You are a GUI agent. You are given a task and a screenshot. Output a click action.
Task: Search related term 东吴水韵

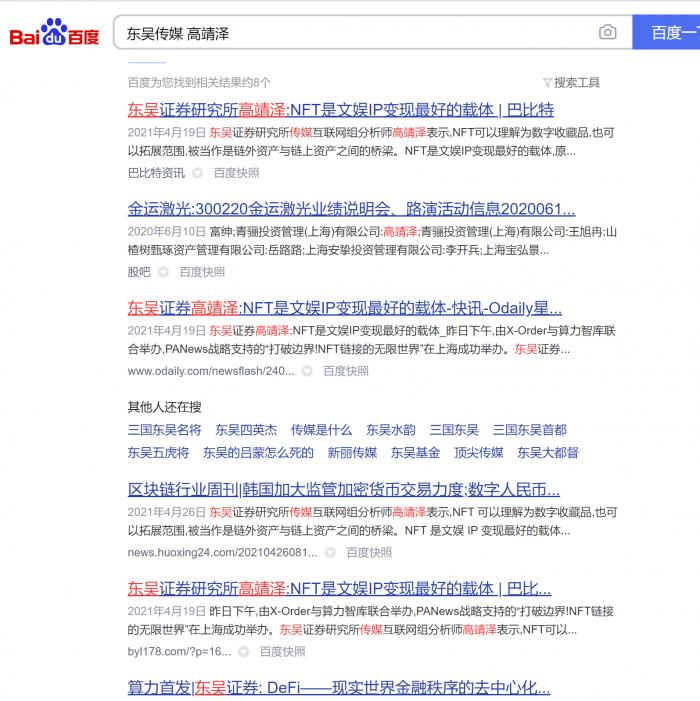click(391, 430)
